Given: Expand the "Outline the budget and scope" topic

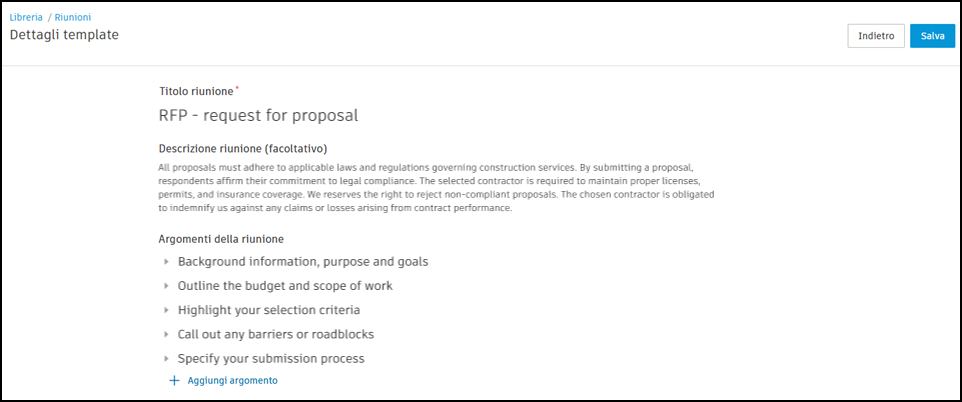Looking at the screenshot, I should point(167,286).
